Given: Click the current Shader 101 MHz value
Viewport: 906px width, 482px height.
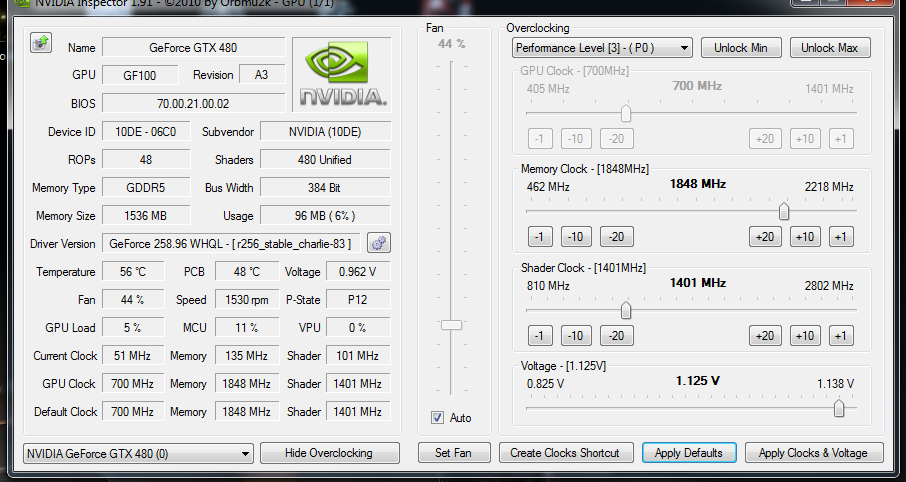Looking at the screenshot, I should pos(358,355).
